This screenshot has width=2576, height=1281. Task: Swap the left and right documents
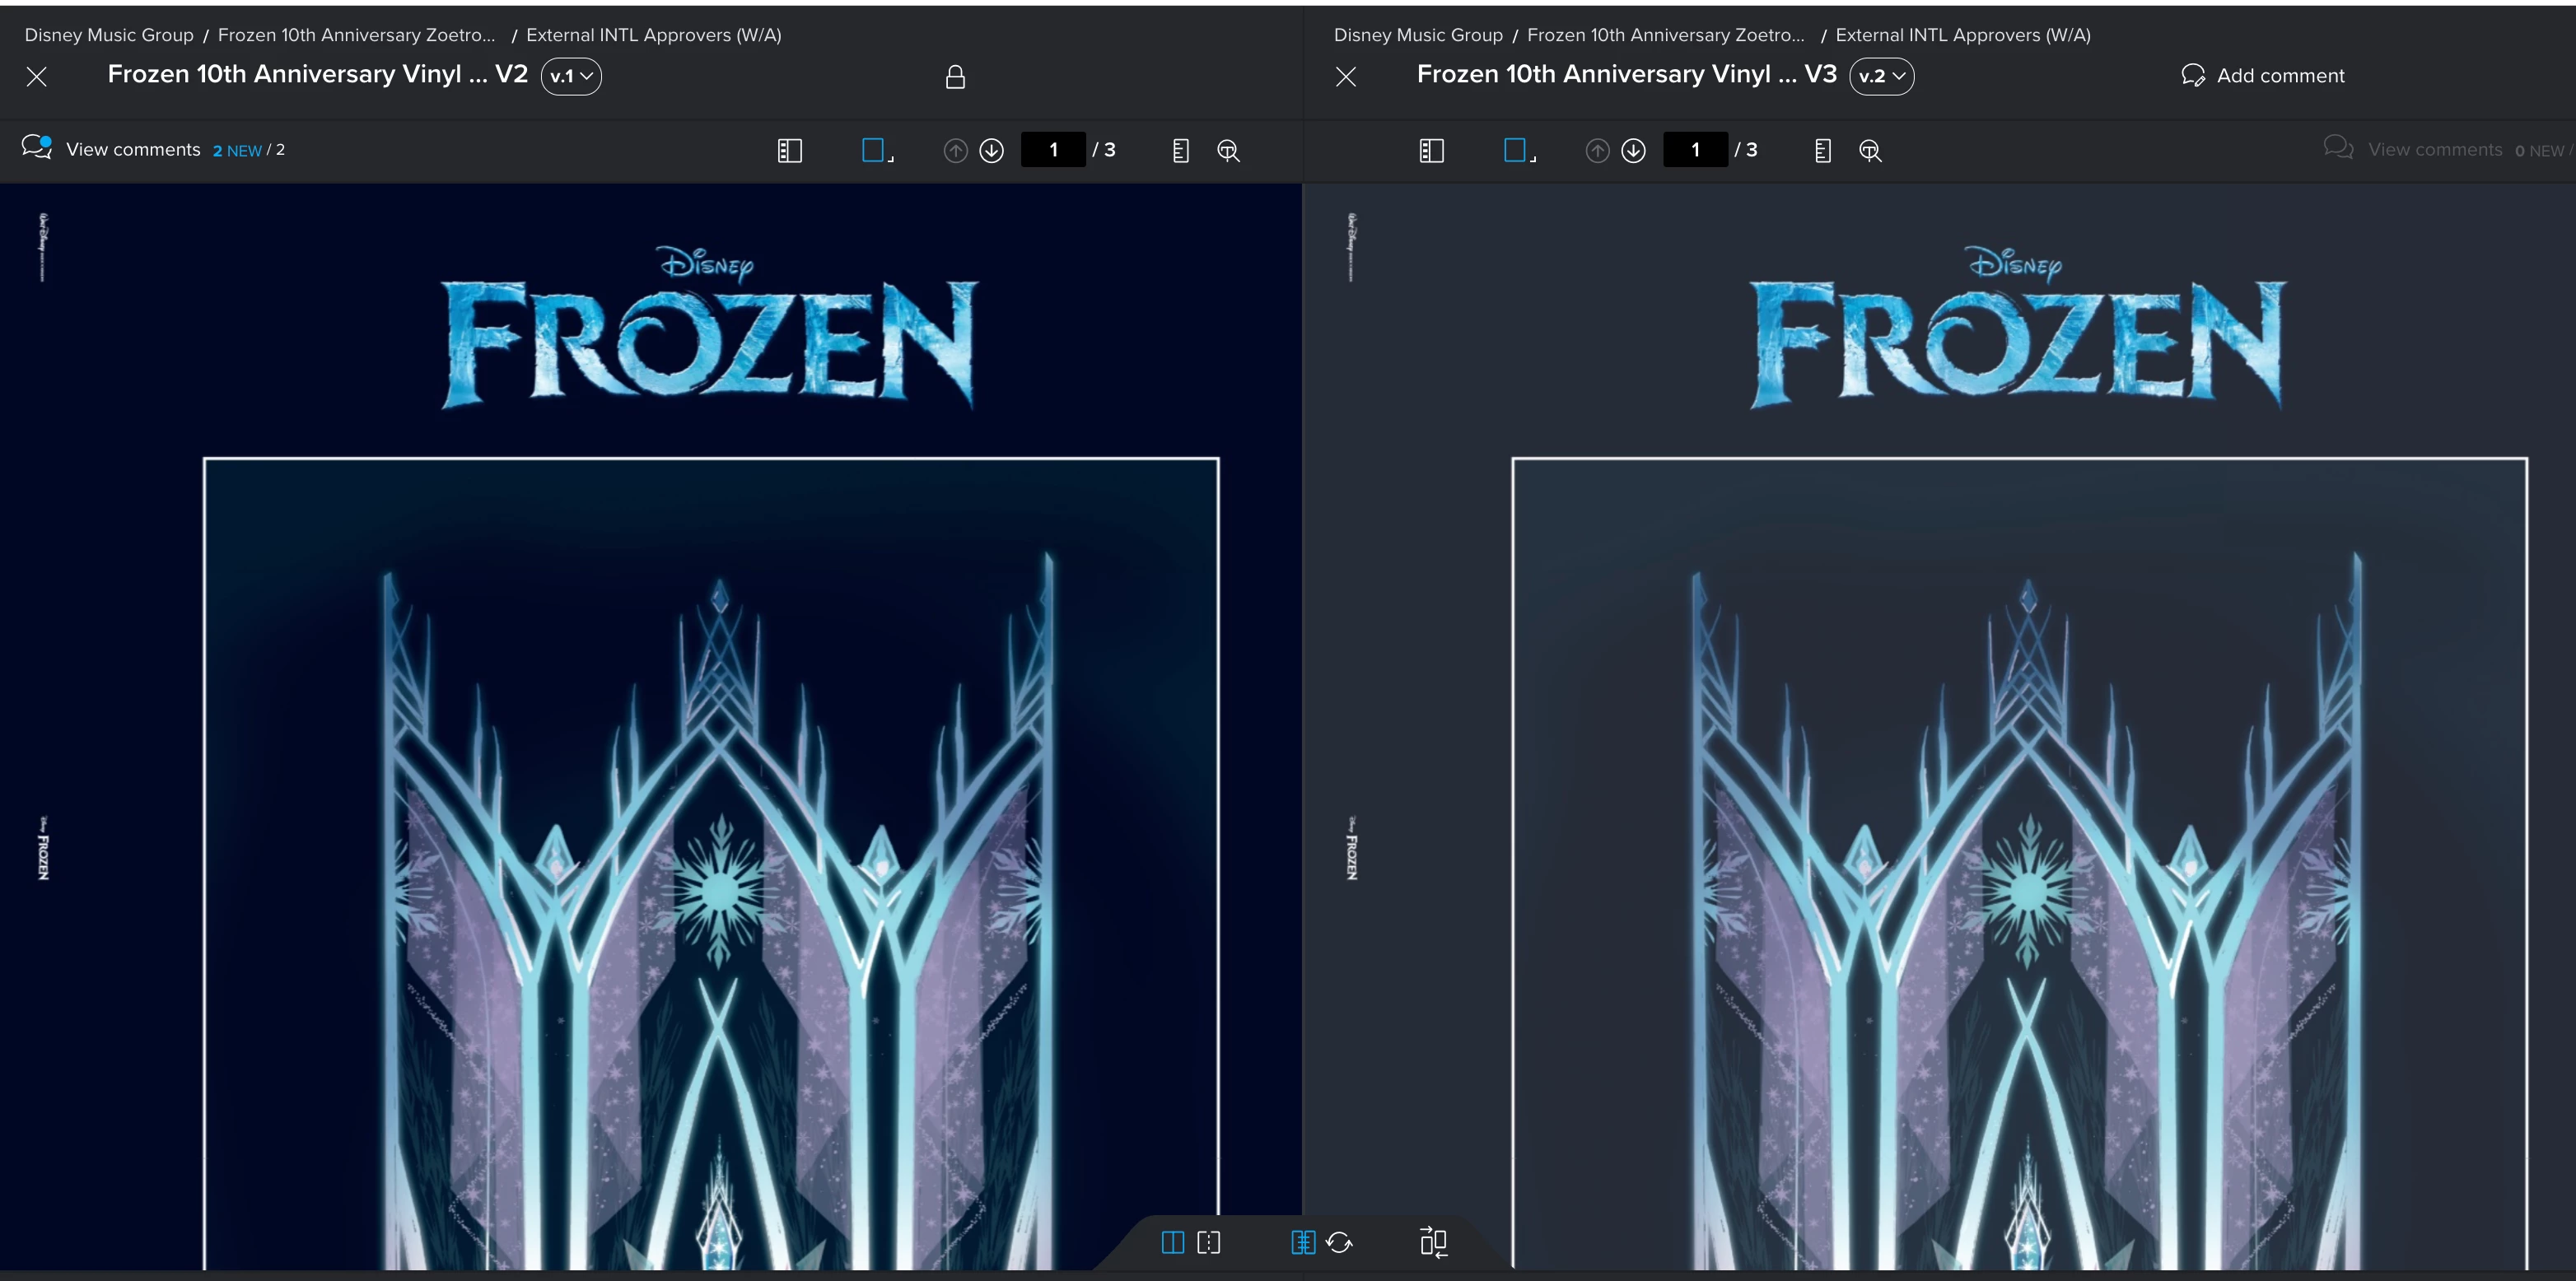[x=1433, y=1243]
